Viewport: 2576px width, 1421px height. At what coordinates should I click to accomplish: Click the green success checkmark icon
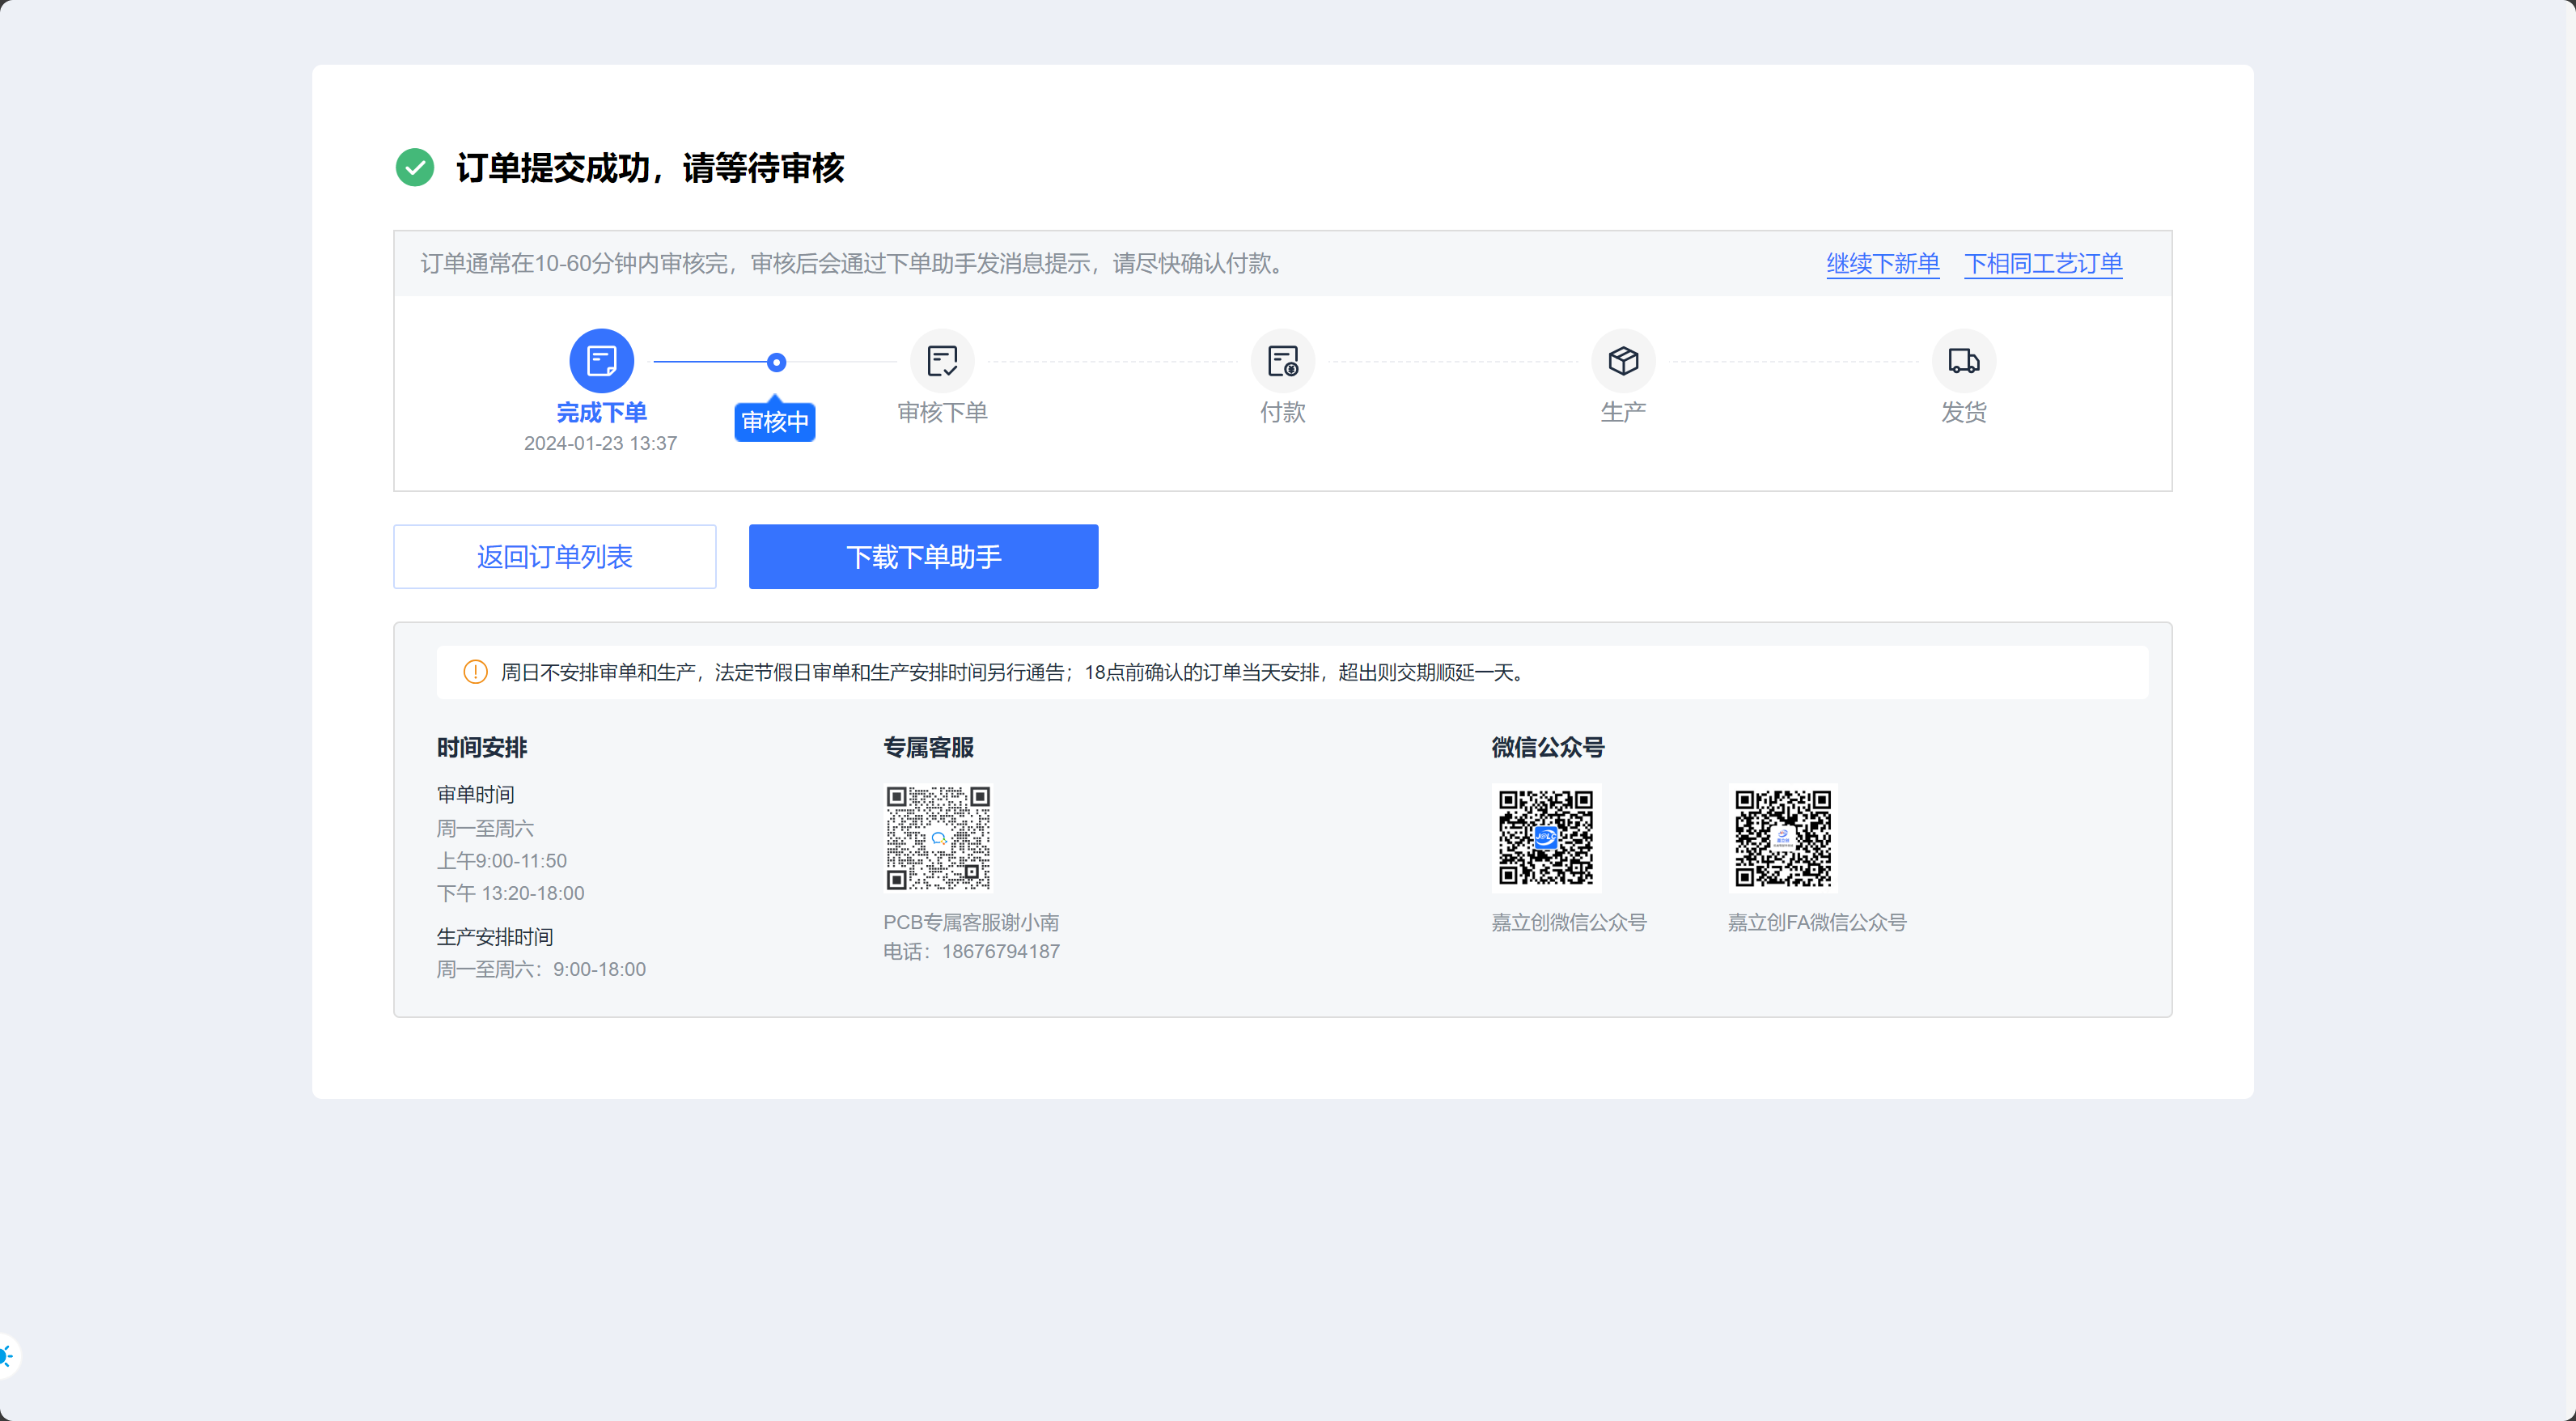coord(415,168)
